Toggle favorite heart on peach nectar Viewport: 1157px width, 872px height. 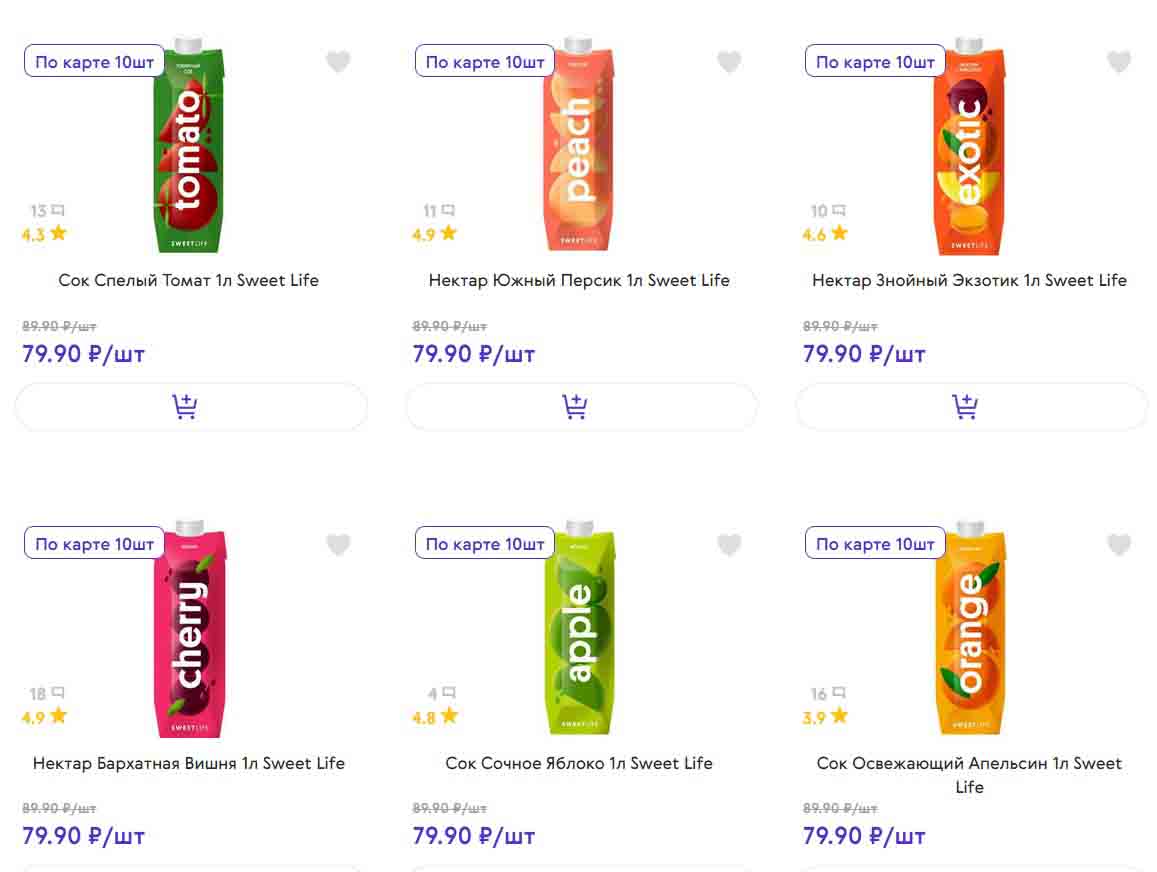(729, 62)
